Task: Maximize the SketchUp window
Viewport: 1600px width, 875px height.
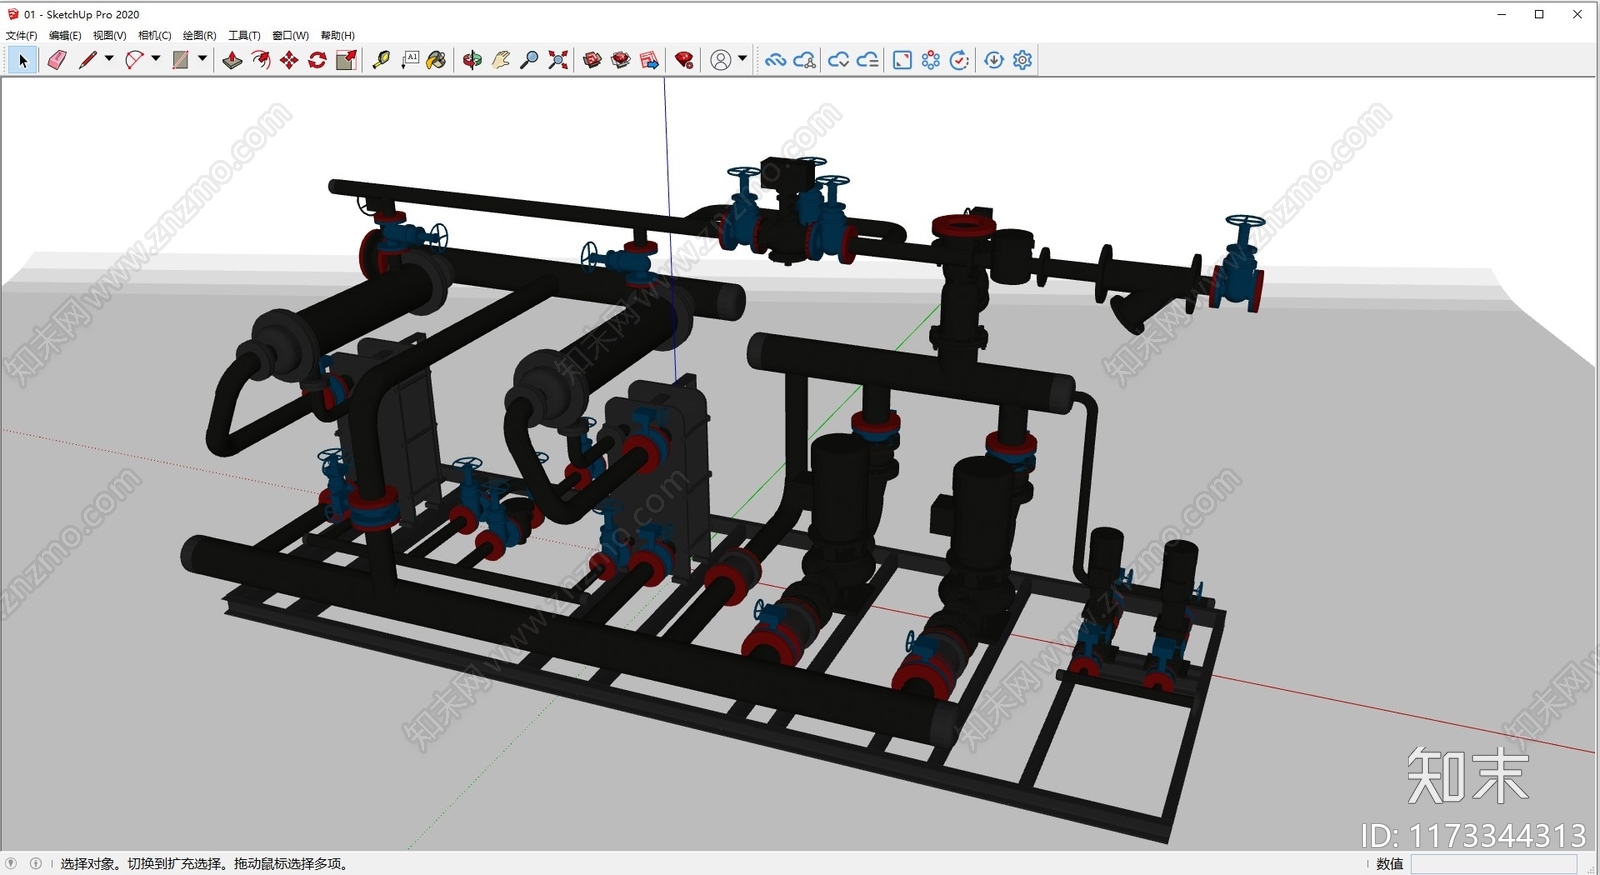Action: coord(1539,14)
